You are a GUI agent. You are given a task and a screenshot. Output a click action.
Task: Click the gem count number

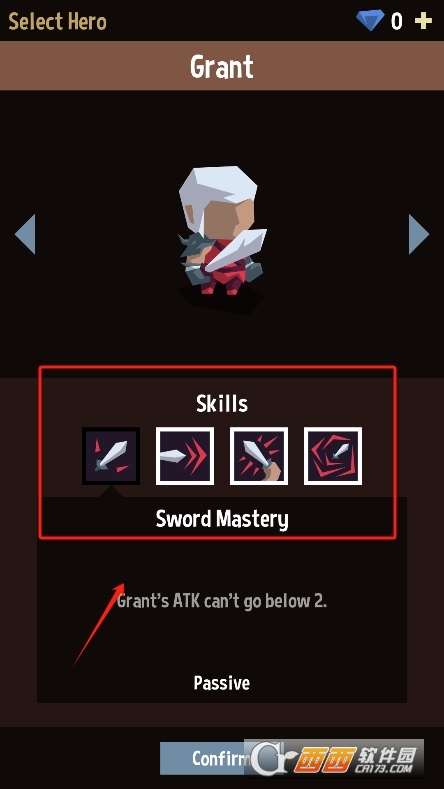point(397,21)
